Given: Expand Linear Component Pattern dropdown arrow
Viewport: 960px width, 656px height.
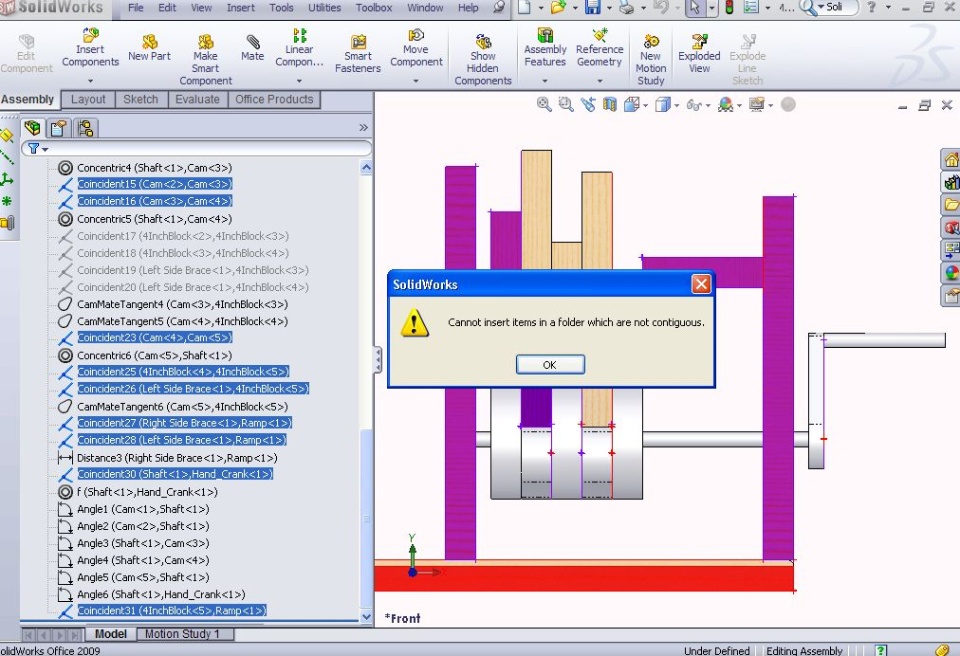Looking at the screenshot, I should (299, 81).
